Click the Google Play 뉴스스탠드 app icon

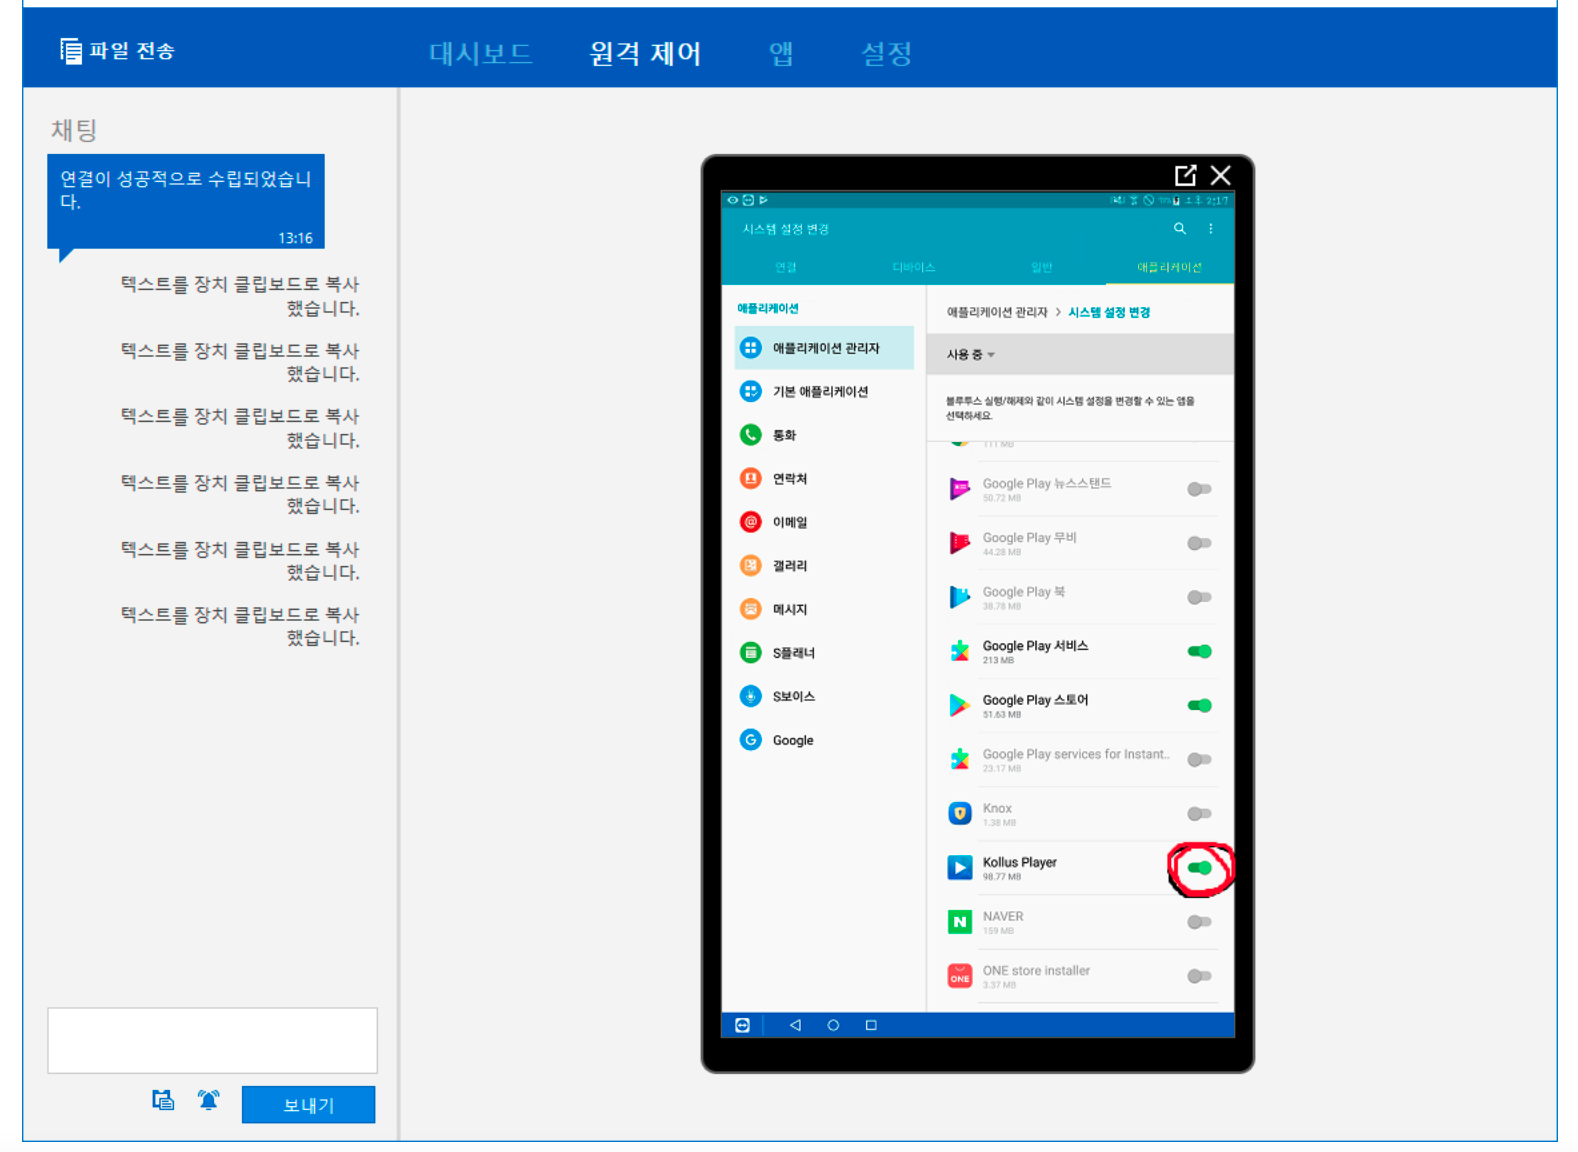click(960, 489)
